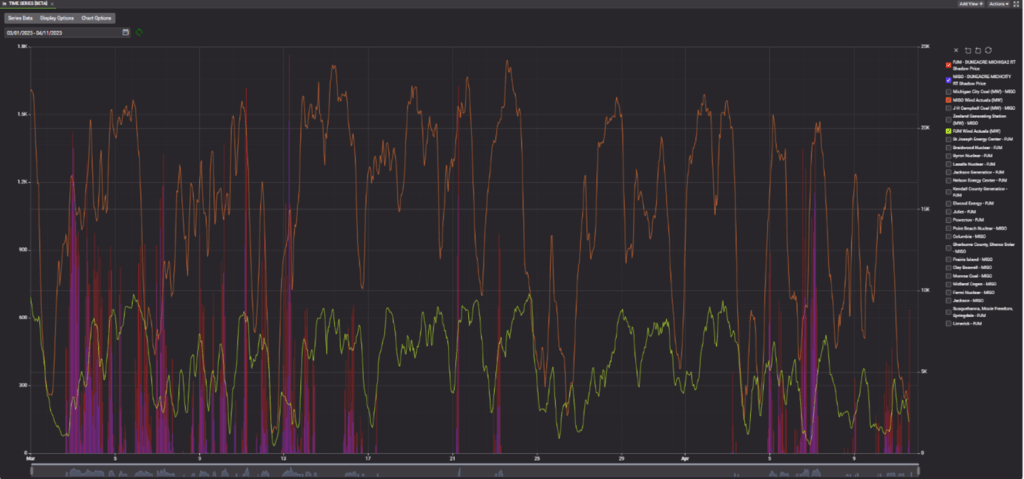This screenshot has height=479, width=1024.
Task: Click the fullscreen expand icon top right
Action: (1016, 4)
